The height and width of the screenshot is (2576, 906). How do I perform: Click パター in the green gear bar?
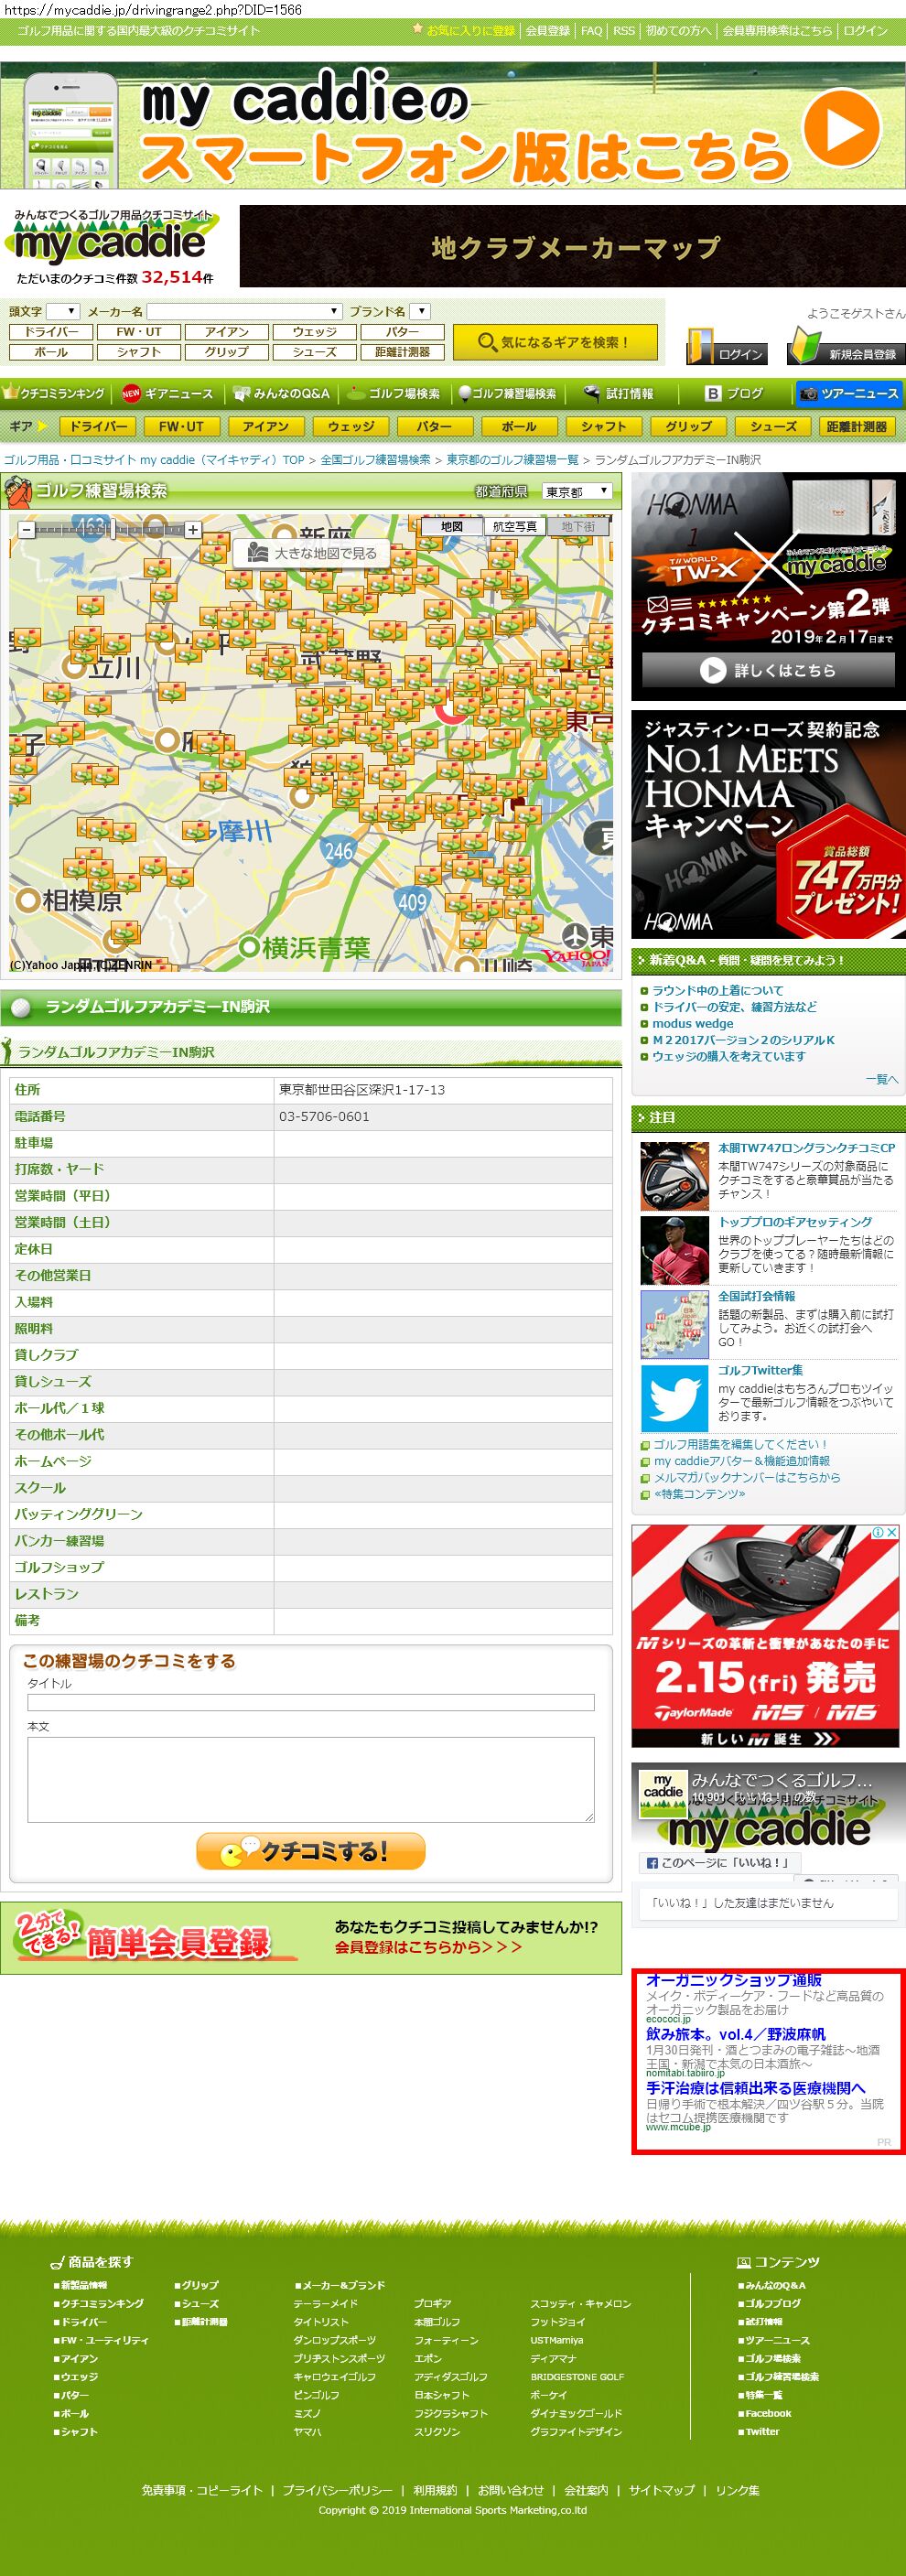coord(434,426)
